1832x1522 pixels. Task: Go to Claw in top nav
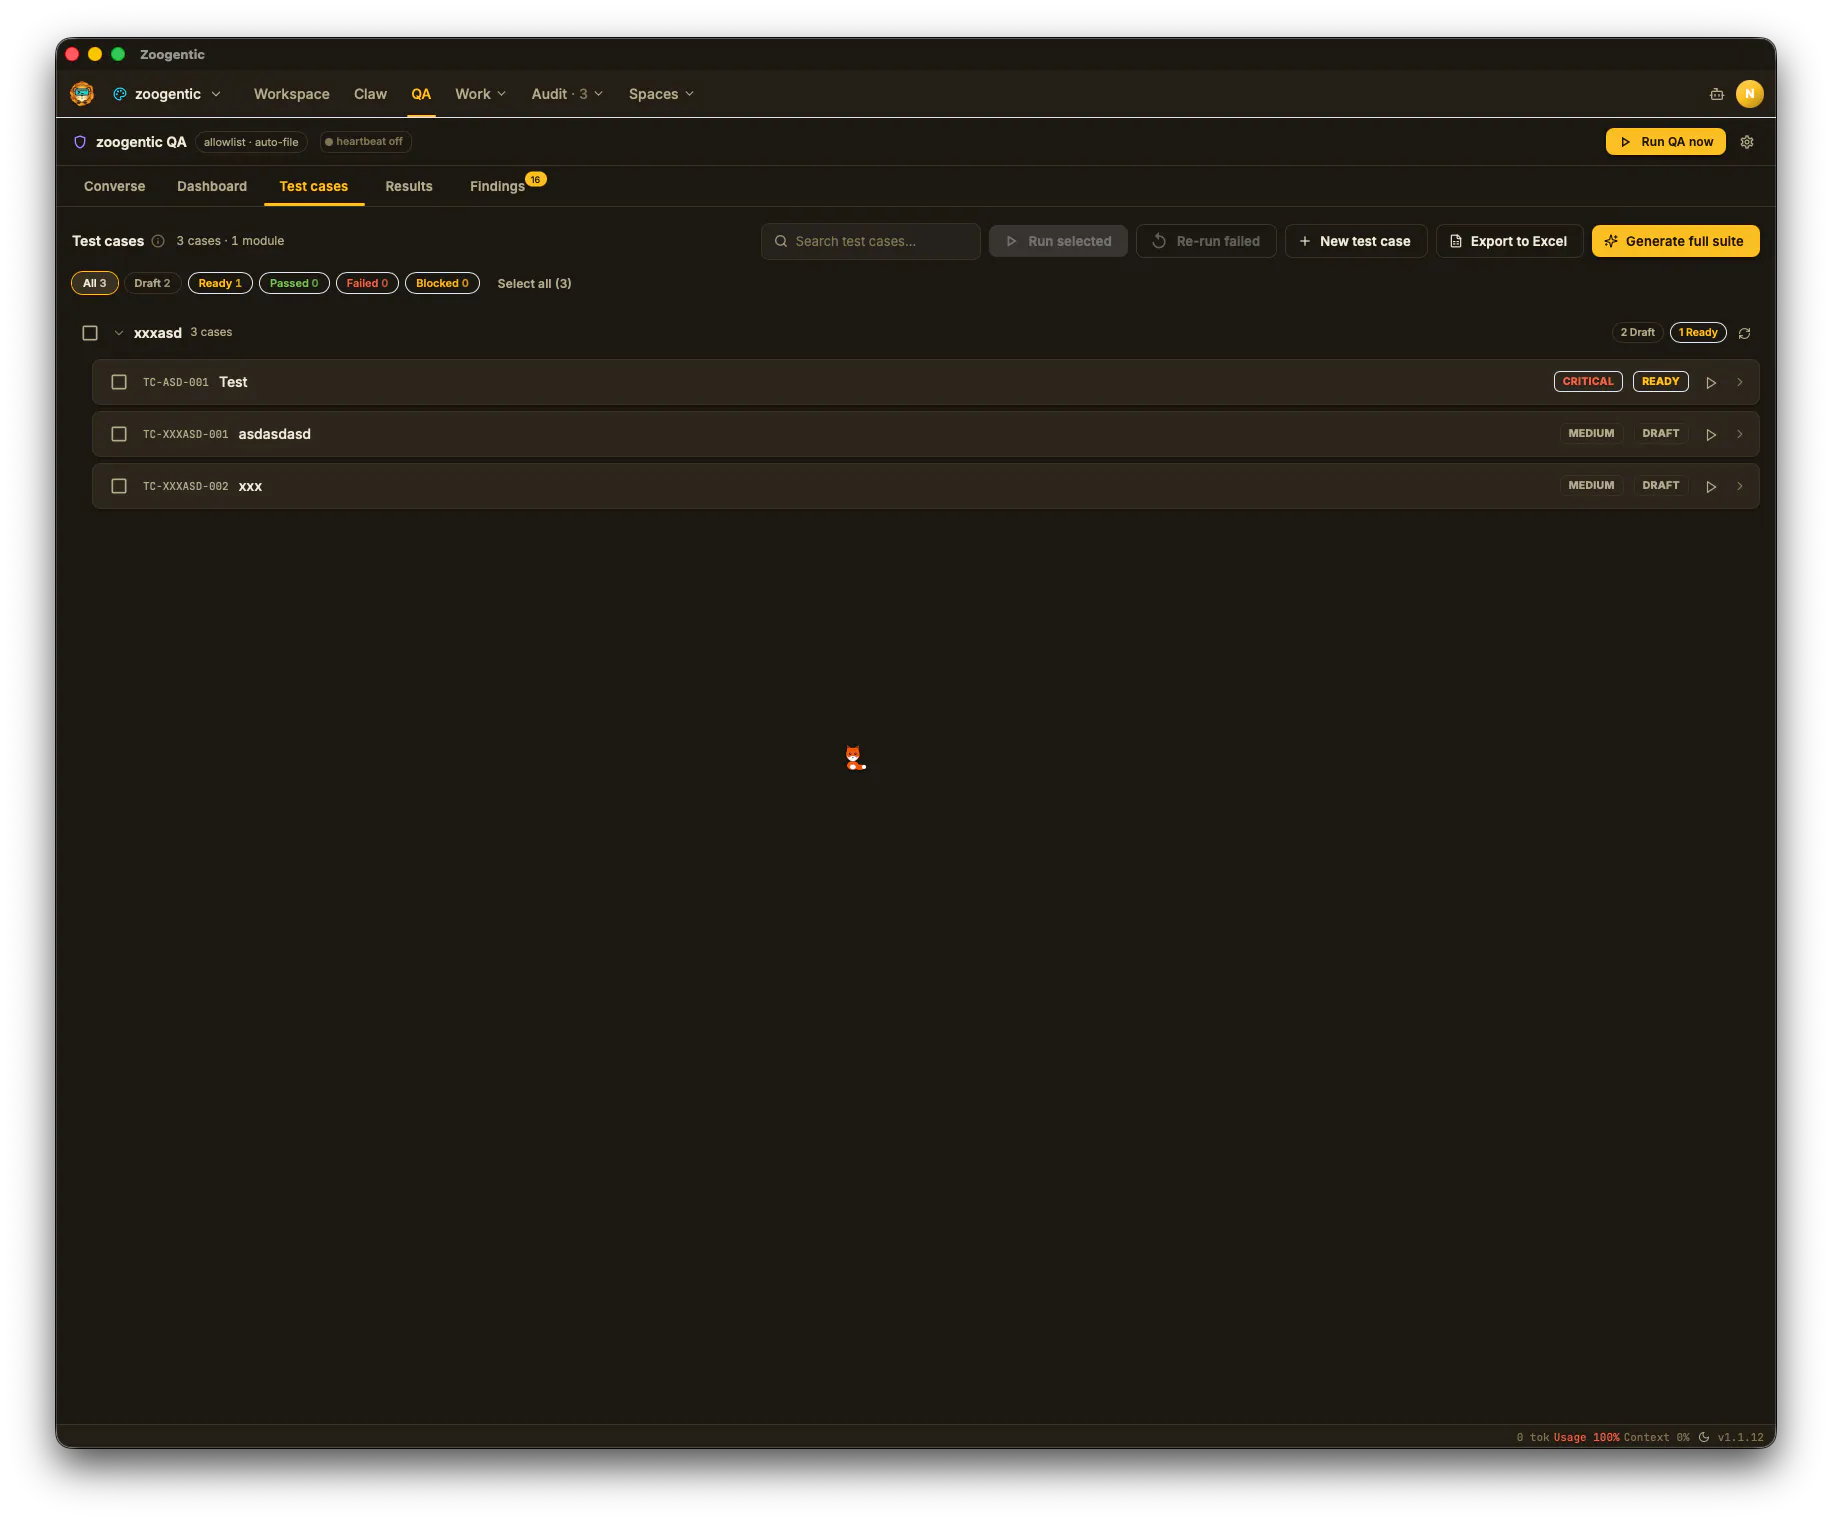pos(370,94)
